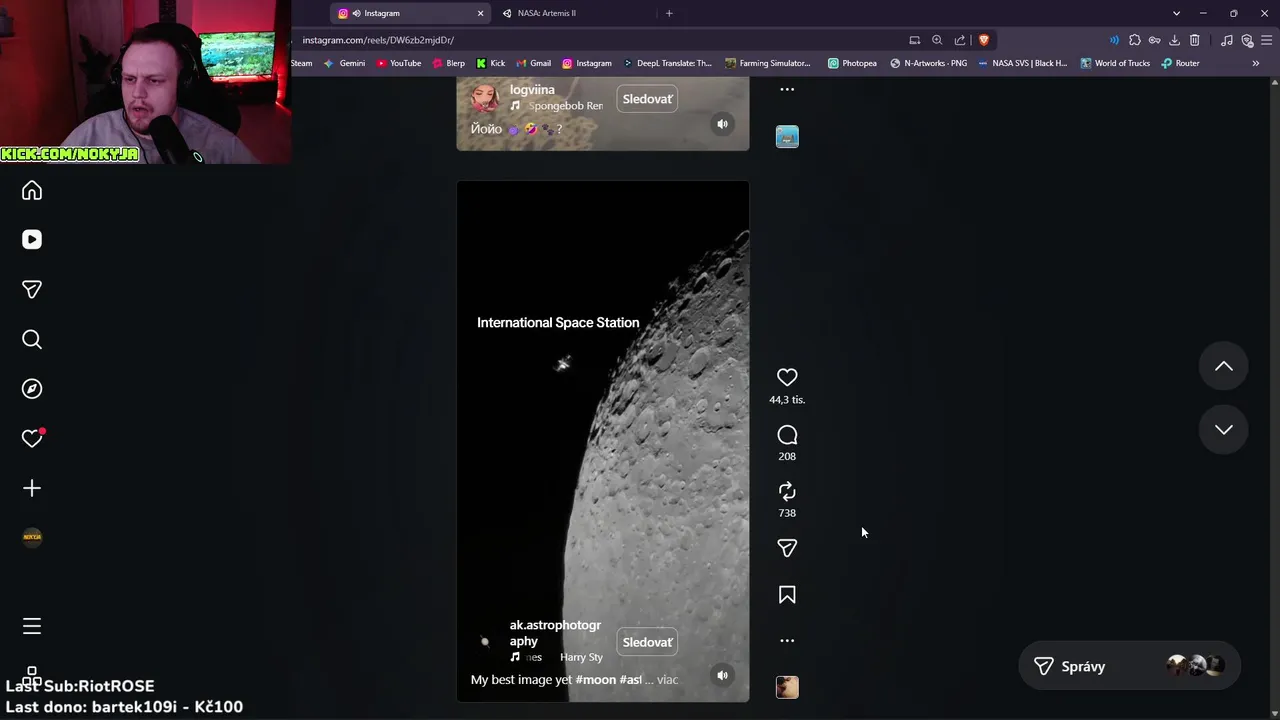1280x720 pixels.
Task: Expand the caption with 'viac'
Action: point(667,680)
